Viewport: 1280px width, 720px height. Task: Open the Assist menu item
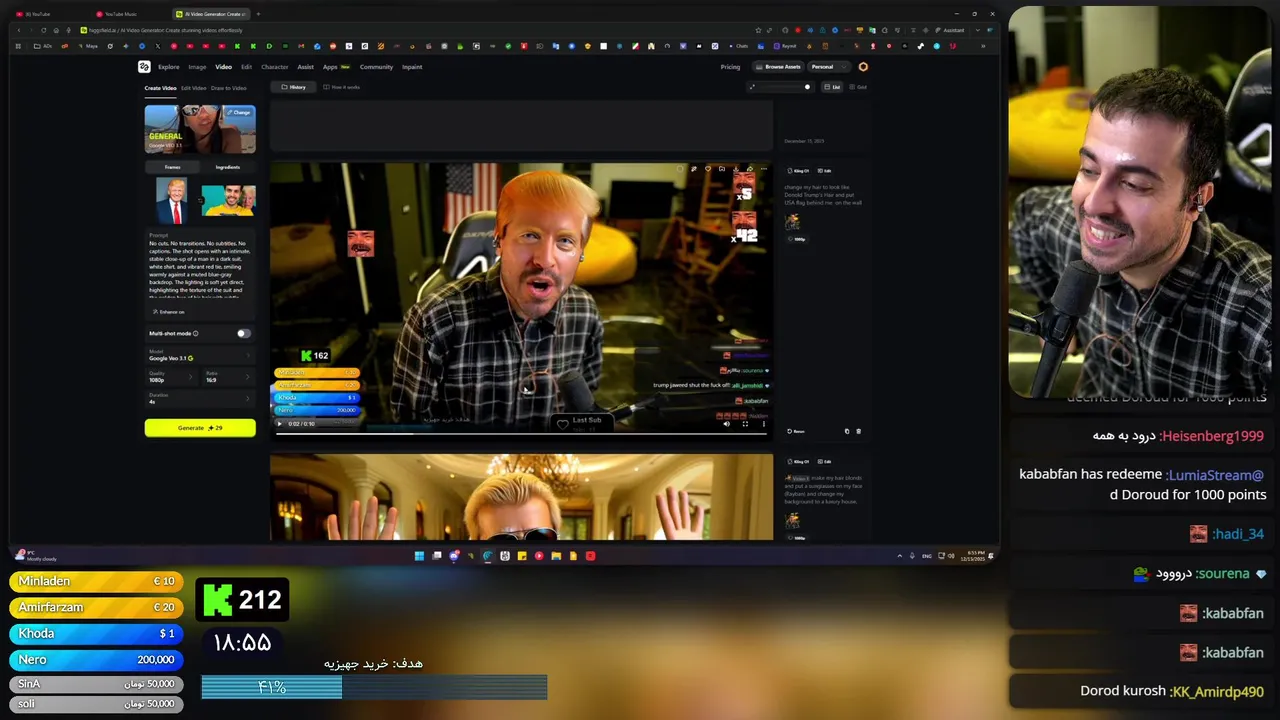[x=305, y=67]
